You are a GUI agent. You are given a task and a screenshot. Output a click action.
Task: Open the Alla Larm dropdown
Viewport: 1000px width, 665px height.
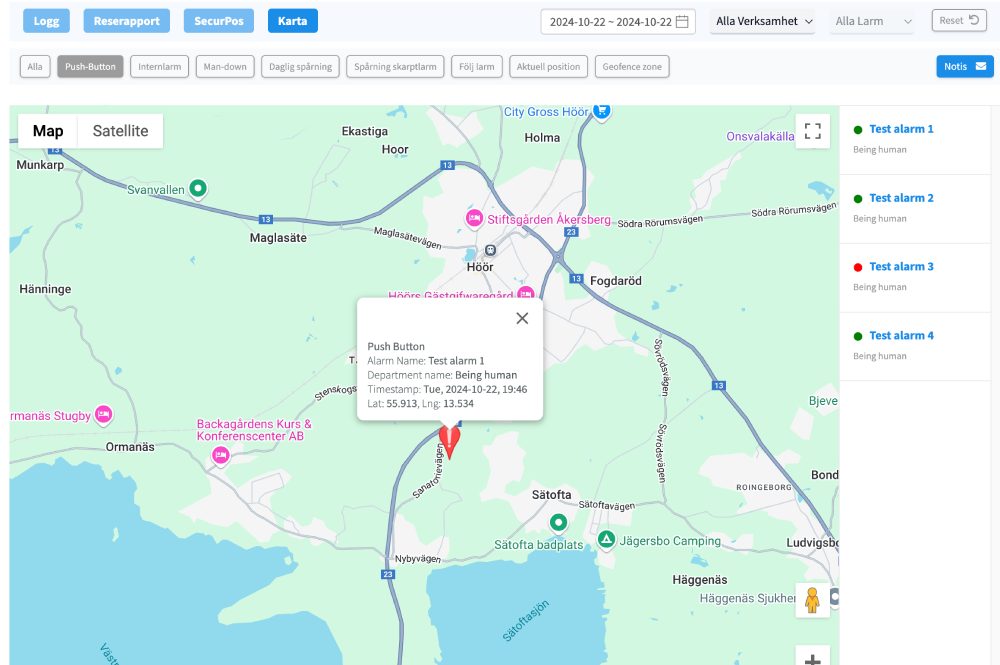click(x=872, y=21)
